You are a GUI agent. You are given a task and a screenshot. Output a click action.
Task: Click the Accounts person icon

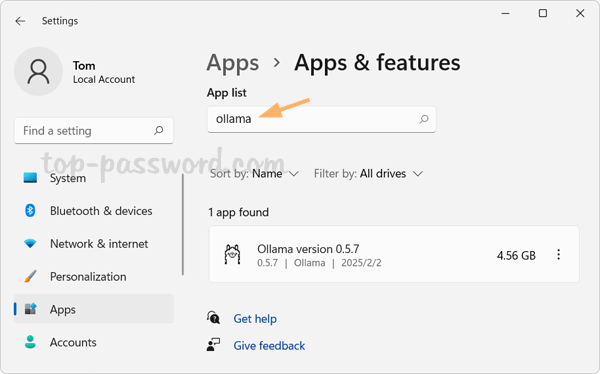click(30, 342)
